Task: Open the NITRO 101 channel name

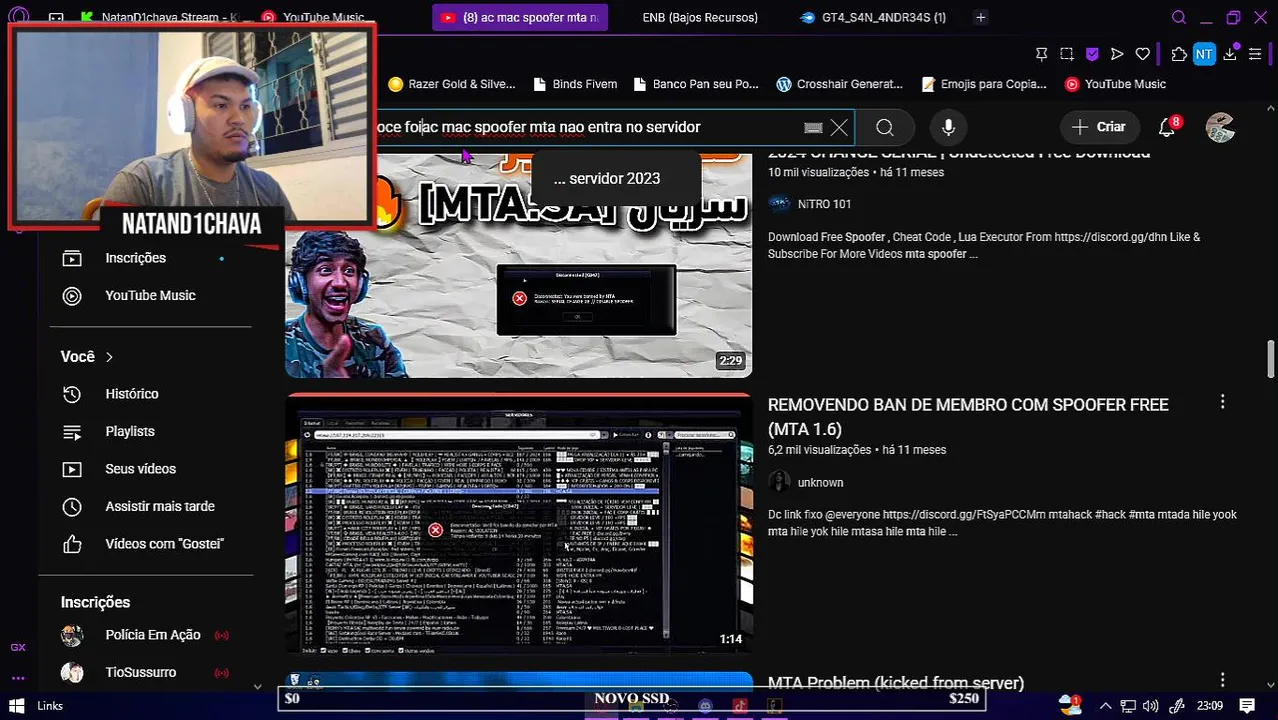Action: point(824,204)
